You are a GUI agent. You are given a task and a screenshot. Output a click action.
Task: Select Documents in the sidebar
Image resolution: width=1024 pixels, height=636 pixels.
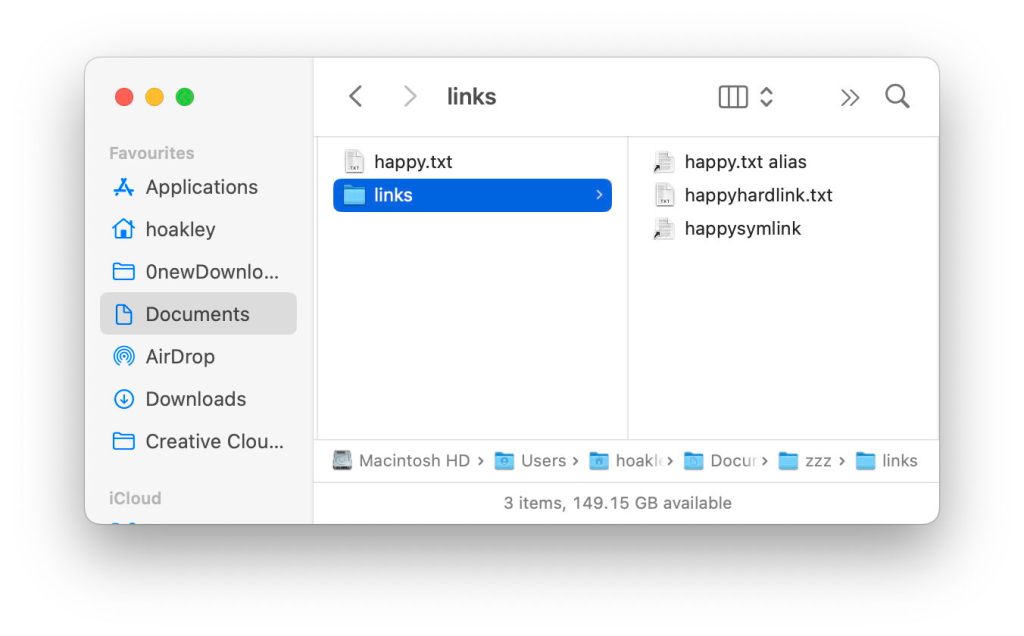197,314
